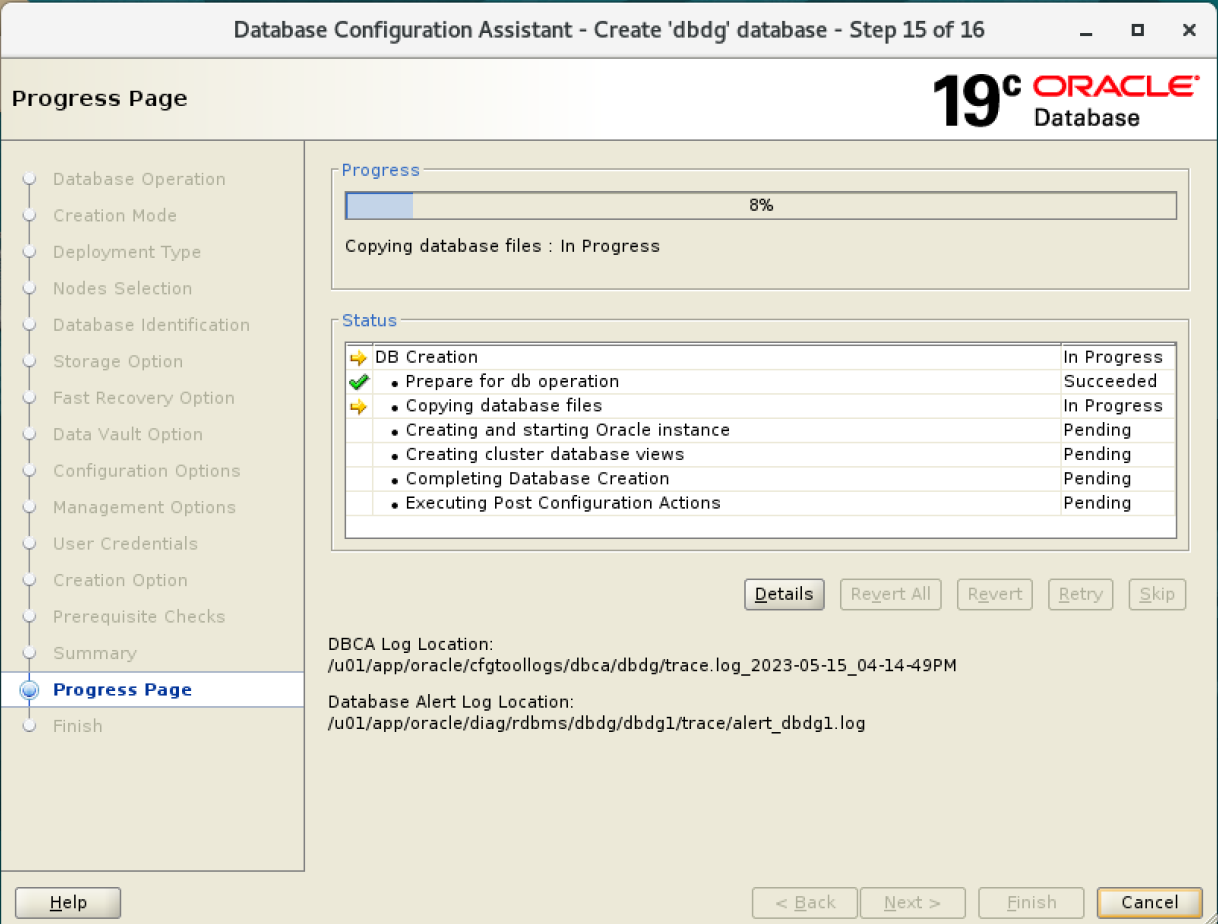Click the window title bar text

tap(609, 30)
